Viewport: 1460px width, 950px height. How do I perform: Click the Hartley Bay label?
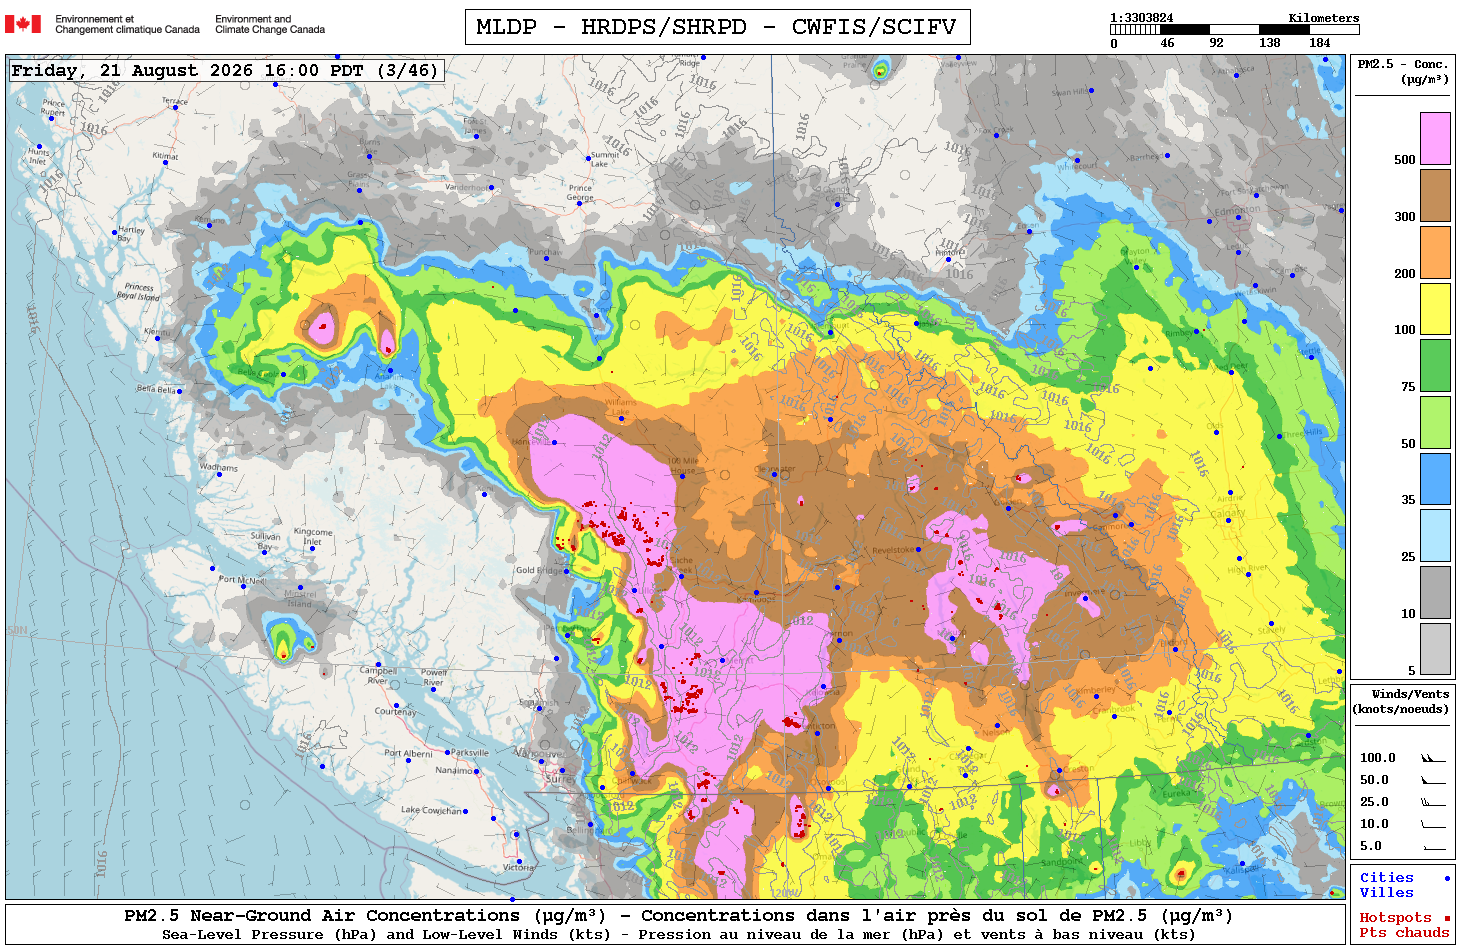[131, 234]
